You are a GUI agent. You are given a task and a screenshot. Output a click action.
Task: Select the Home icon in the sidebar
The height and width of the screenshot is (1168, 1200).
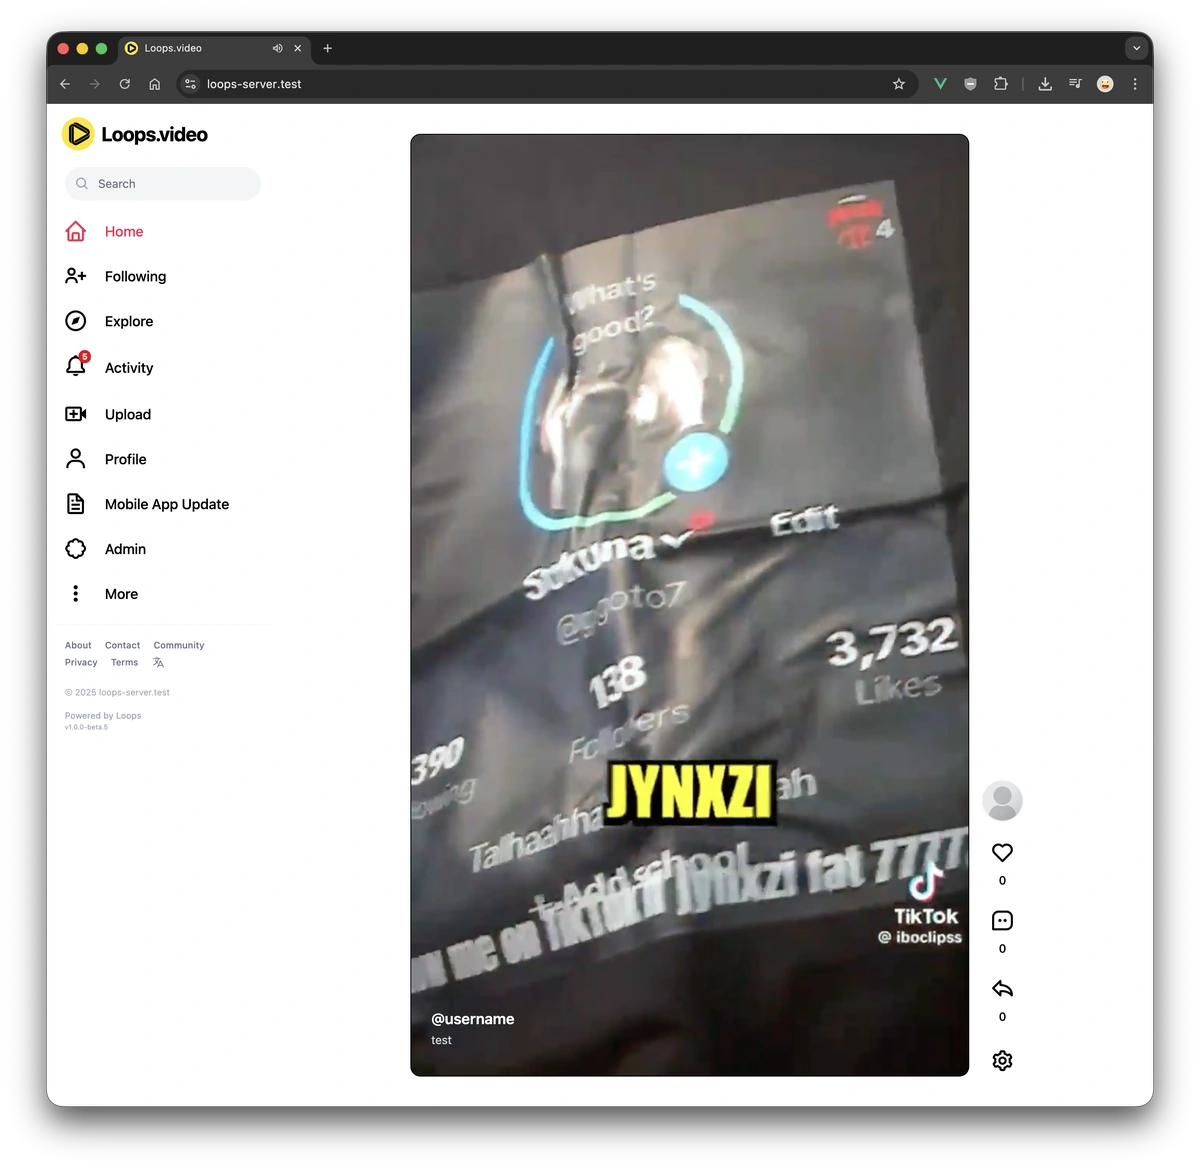pyautogui.click(x=75, y=231)
